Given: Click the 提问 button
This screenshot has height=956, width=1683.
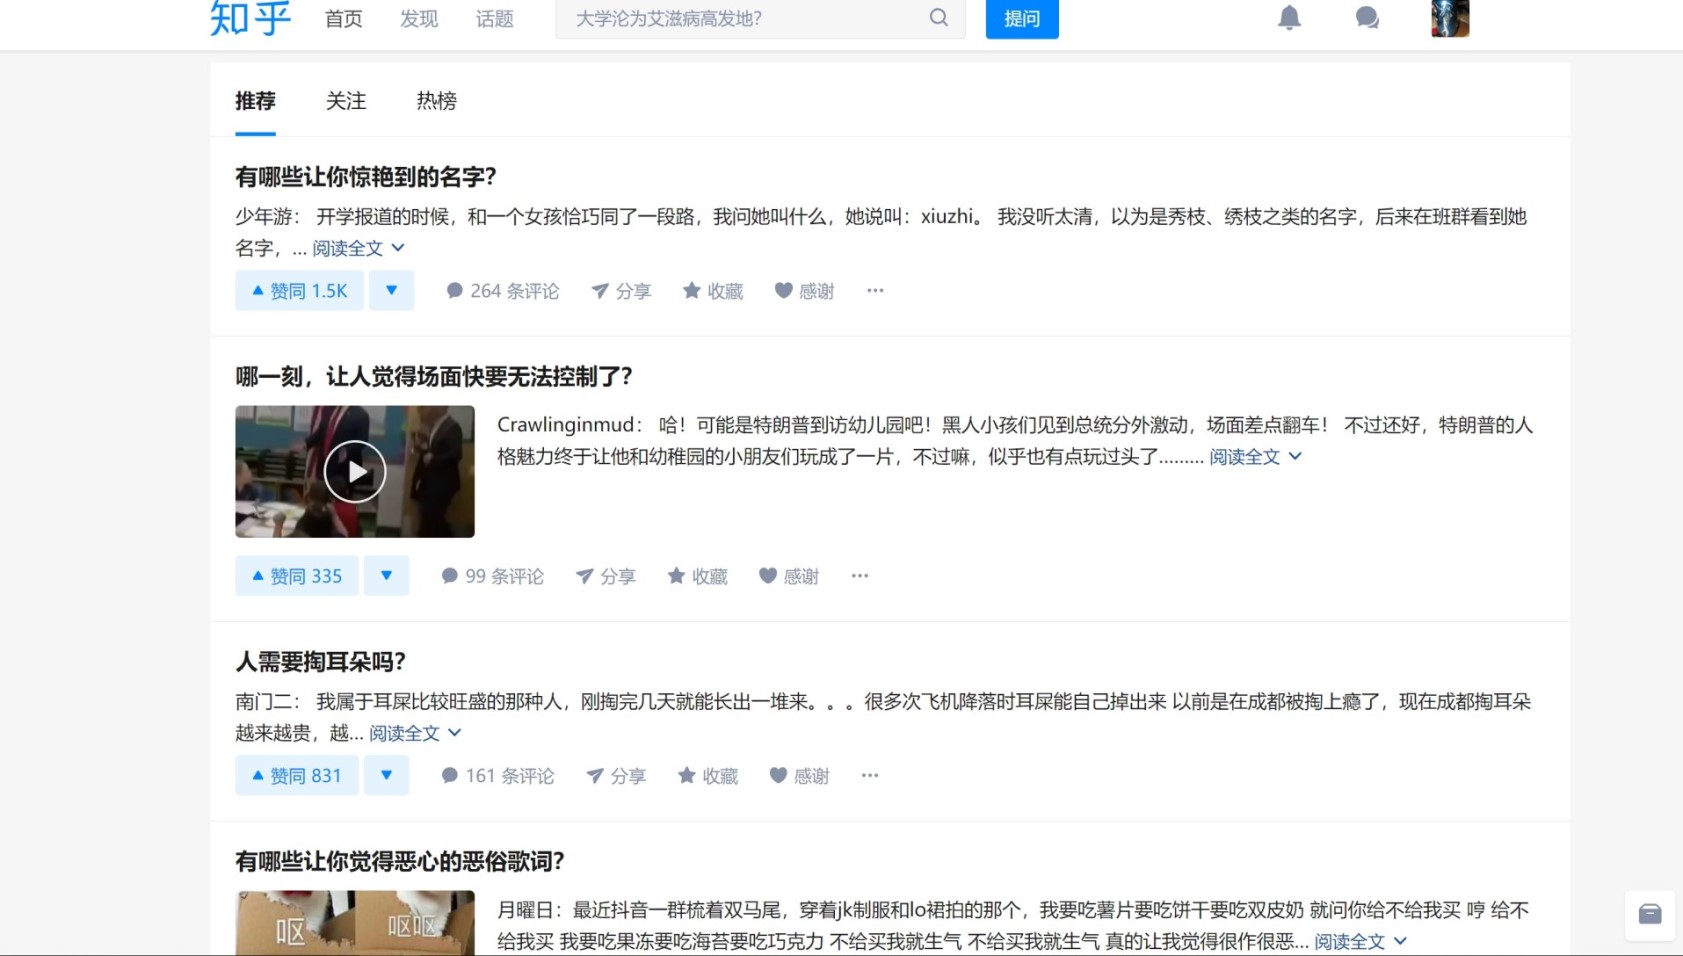Looking at the screenshot, I should coord(1021,18).
